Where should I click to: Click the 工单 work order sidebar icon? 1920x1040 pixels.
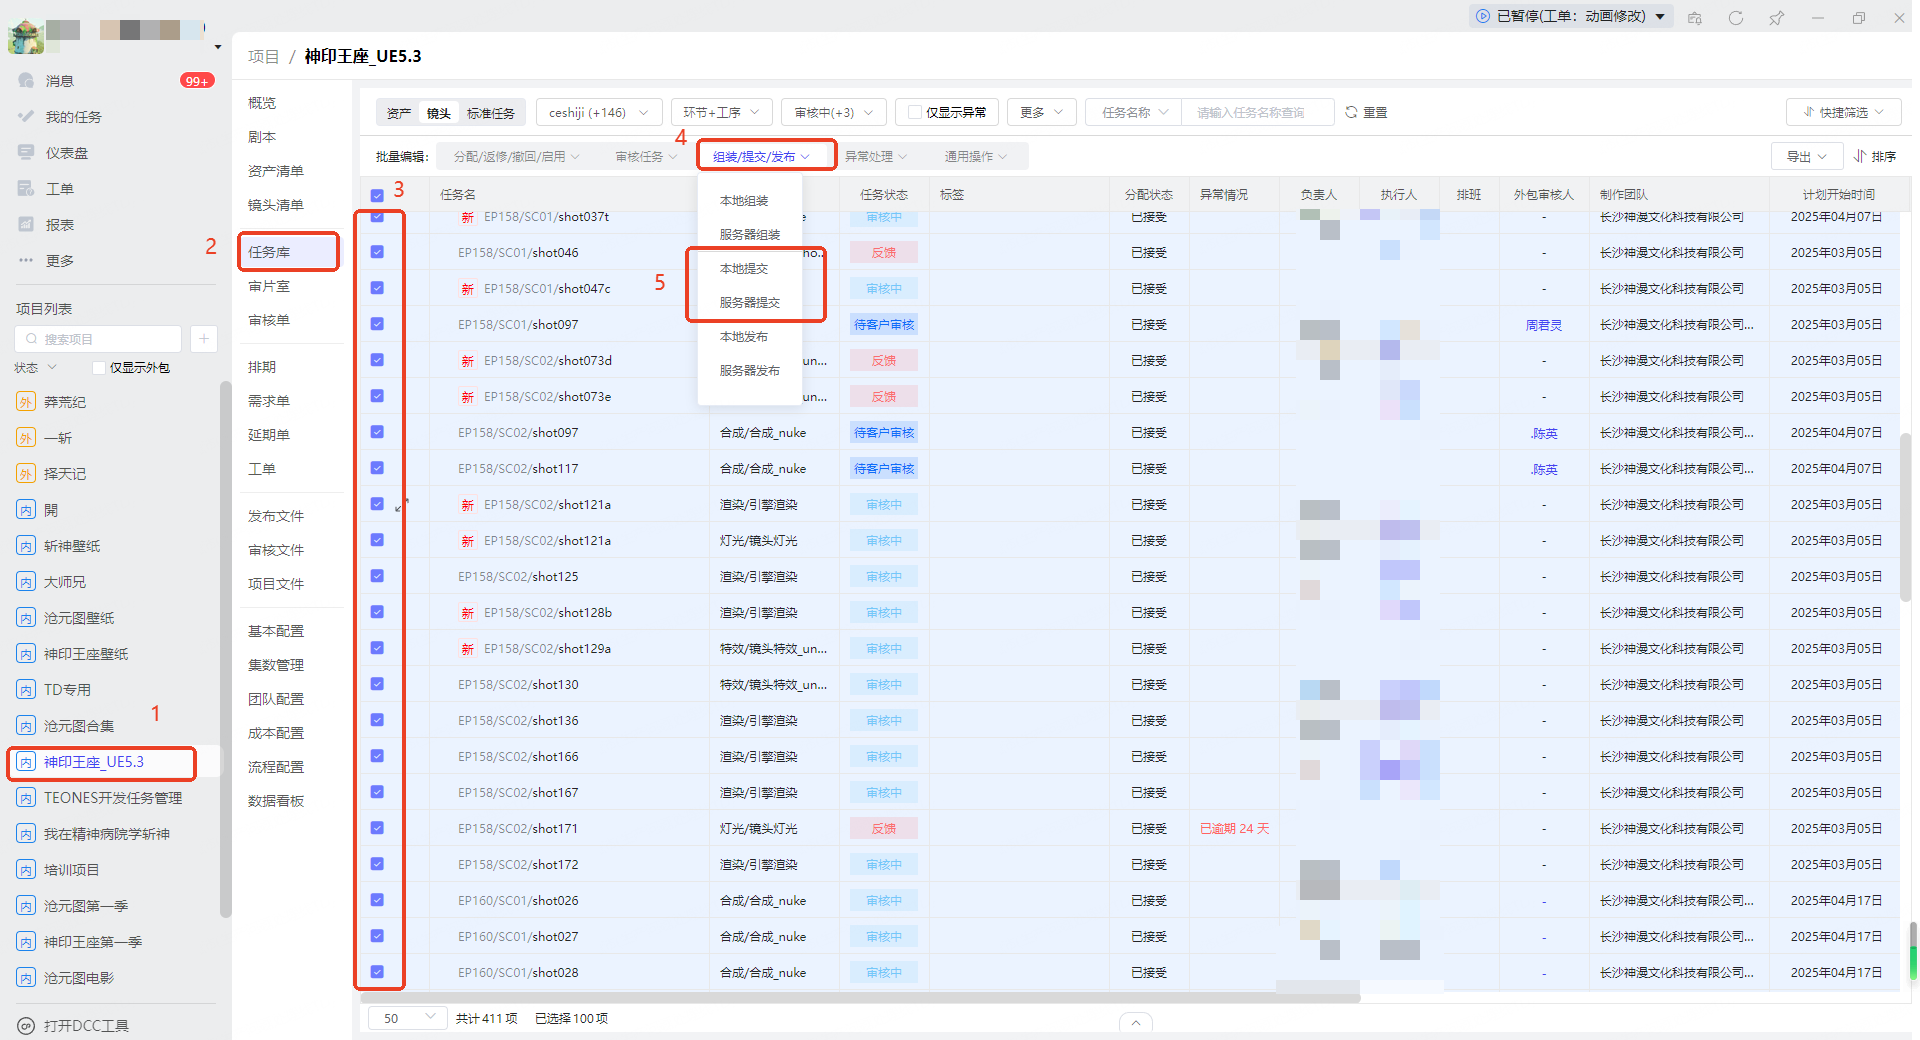pyautogui.click(x=27, y=189)
